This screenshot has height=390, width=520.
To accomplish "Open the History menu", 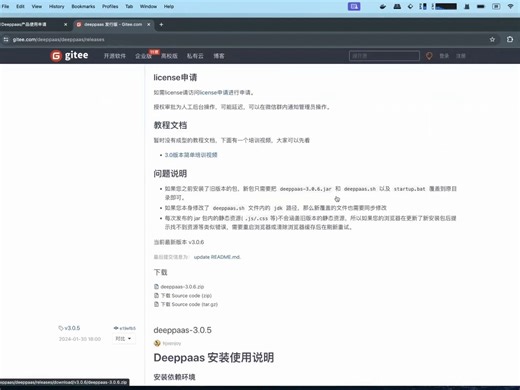I will [56, 6].
